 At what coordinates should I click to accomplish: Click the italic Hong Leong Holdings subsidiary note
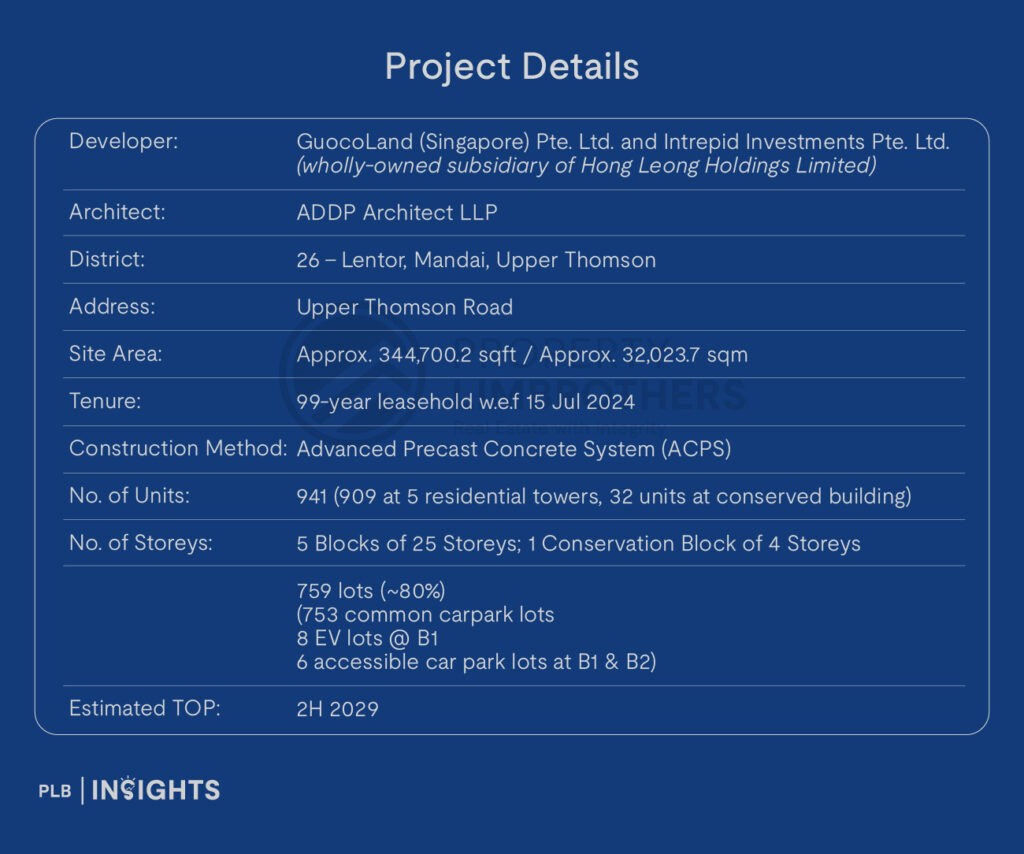point(586,165)
